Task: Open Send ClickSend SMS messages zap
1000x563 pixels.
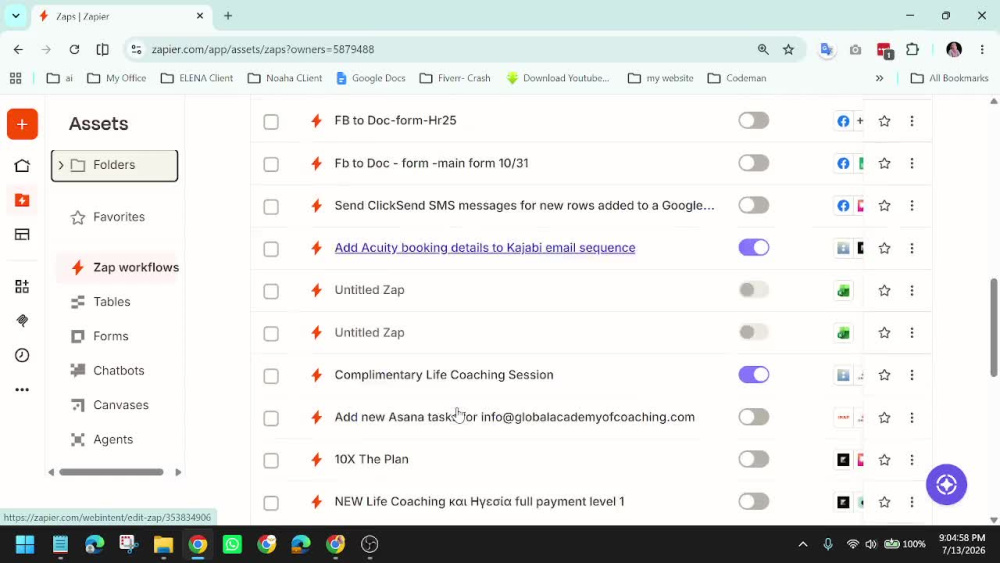Action: click(524, 205)
